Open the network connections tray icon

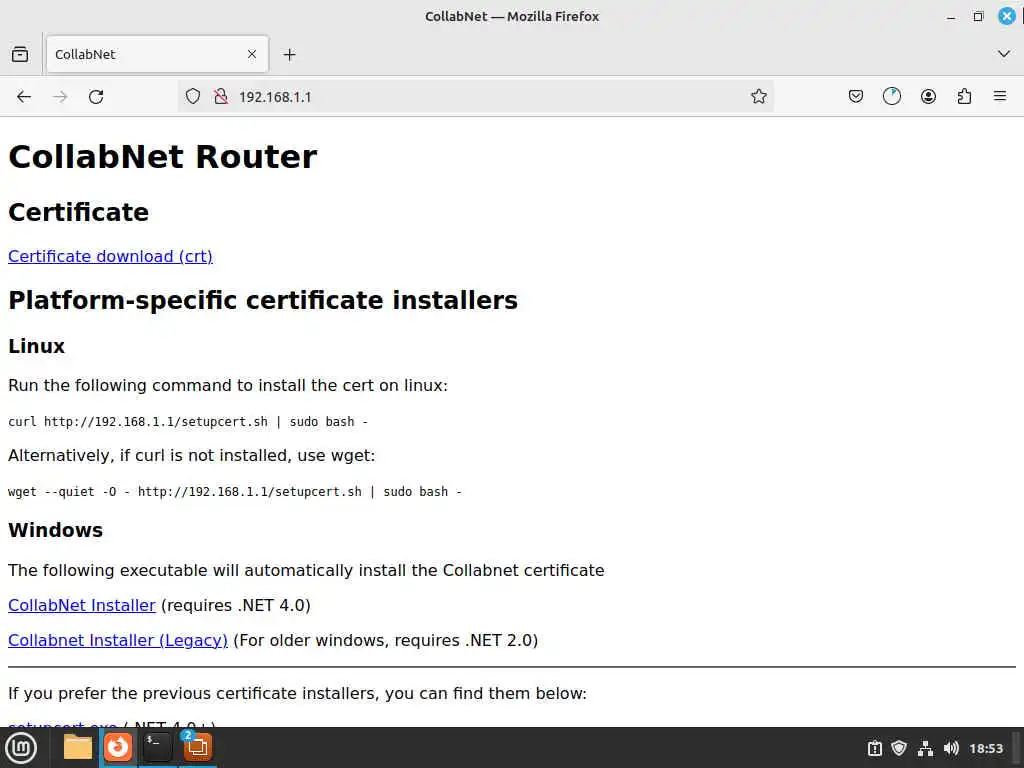[x=925, y=748]
